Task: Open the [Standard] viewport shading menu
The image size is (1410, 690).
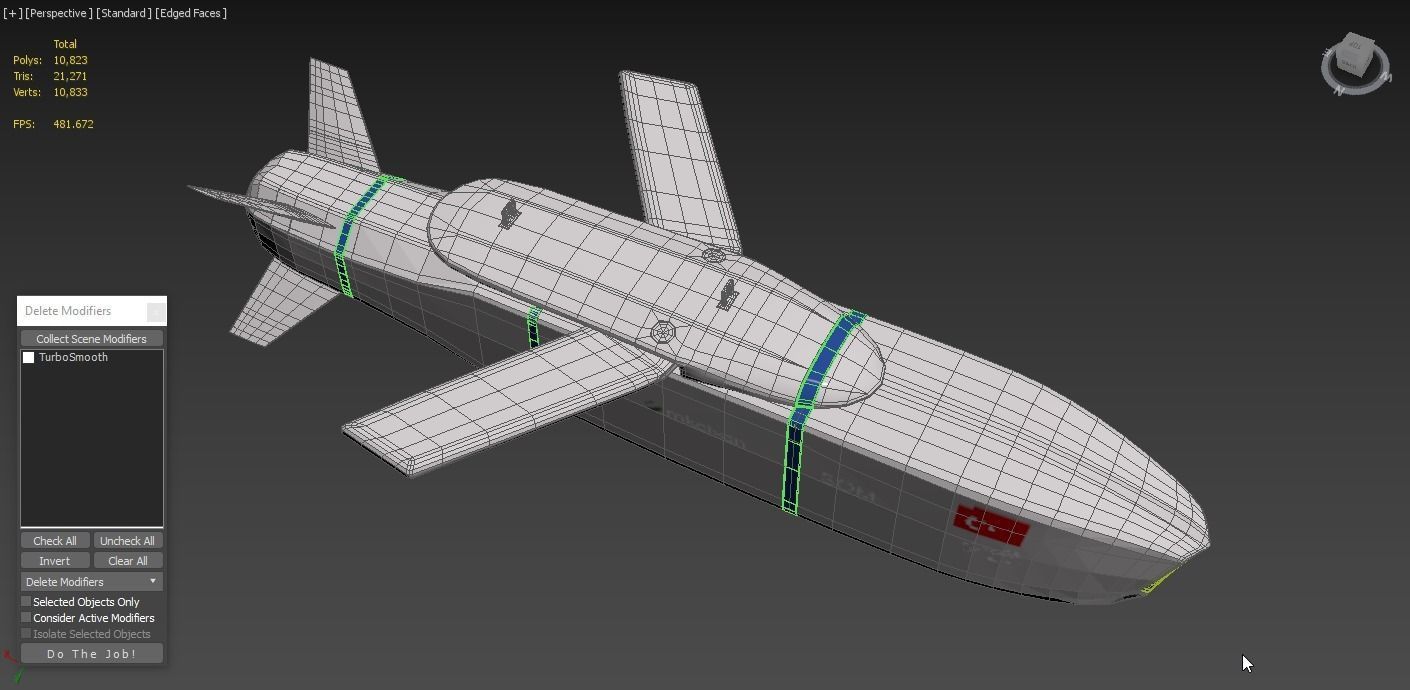Action: click(x=124, y=13)
